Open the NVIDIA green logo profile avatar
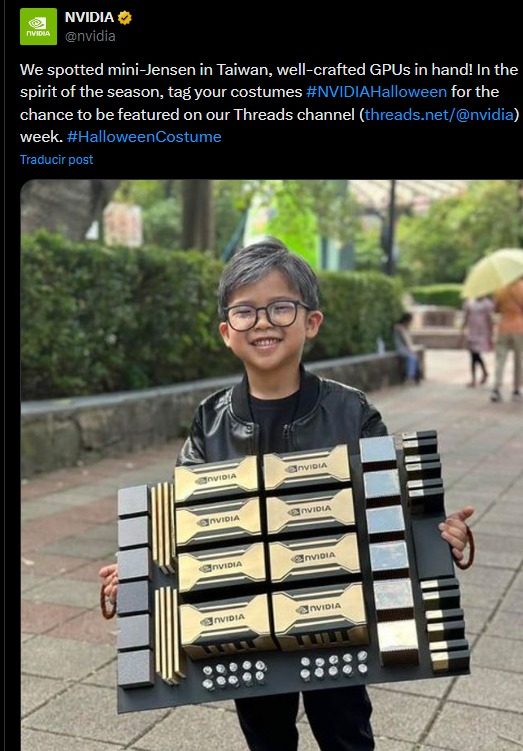Screen dimensions: 523x751 coord(38,26)
